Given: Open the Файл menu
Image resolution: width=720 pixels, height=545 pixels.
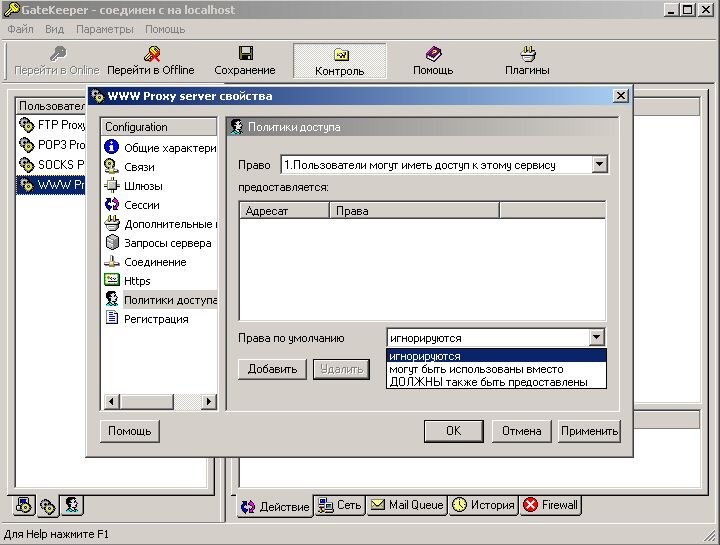Looking at the screenshot, I should 20,29.
